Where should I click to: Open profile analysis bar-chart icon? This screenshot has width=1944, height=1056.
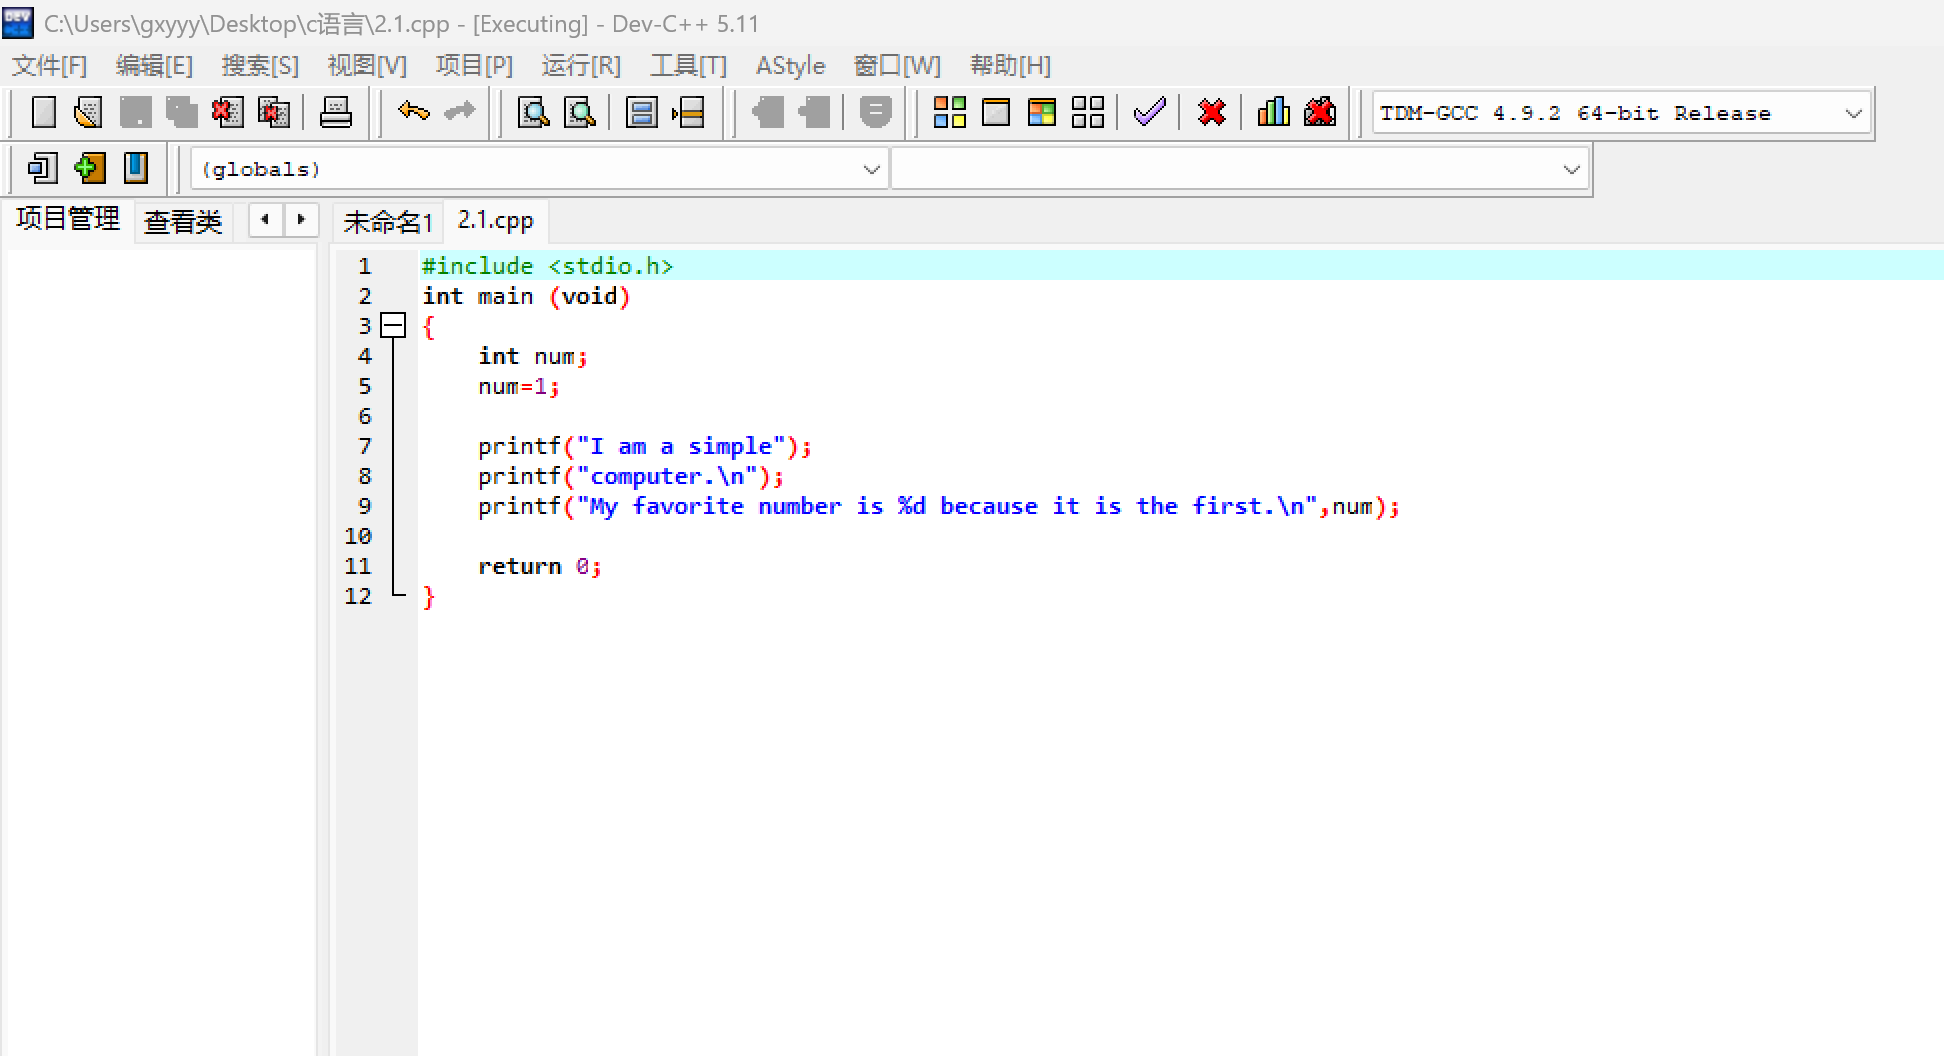pos(1273,112)
